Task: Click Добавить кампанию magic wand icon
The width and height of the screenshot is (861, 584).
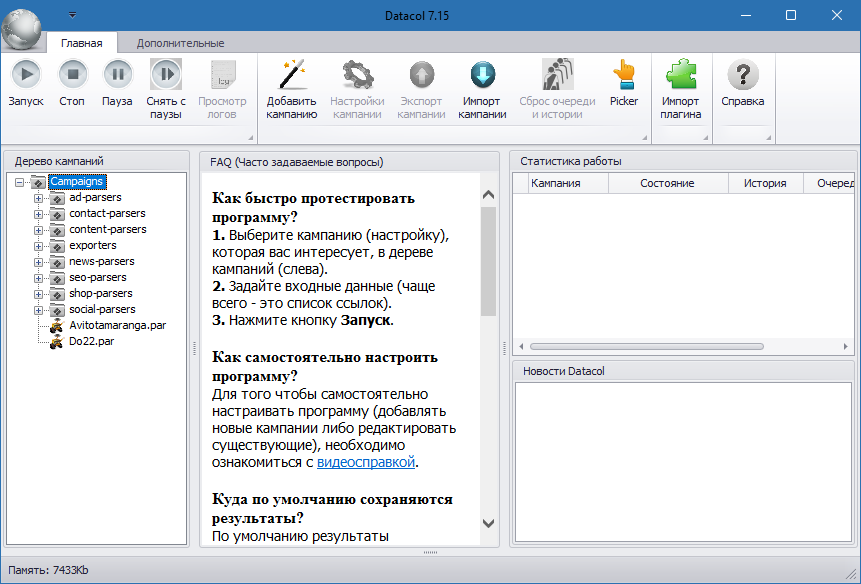Action: 292,74
